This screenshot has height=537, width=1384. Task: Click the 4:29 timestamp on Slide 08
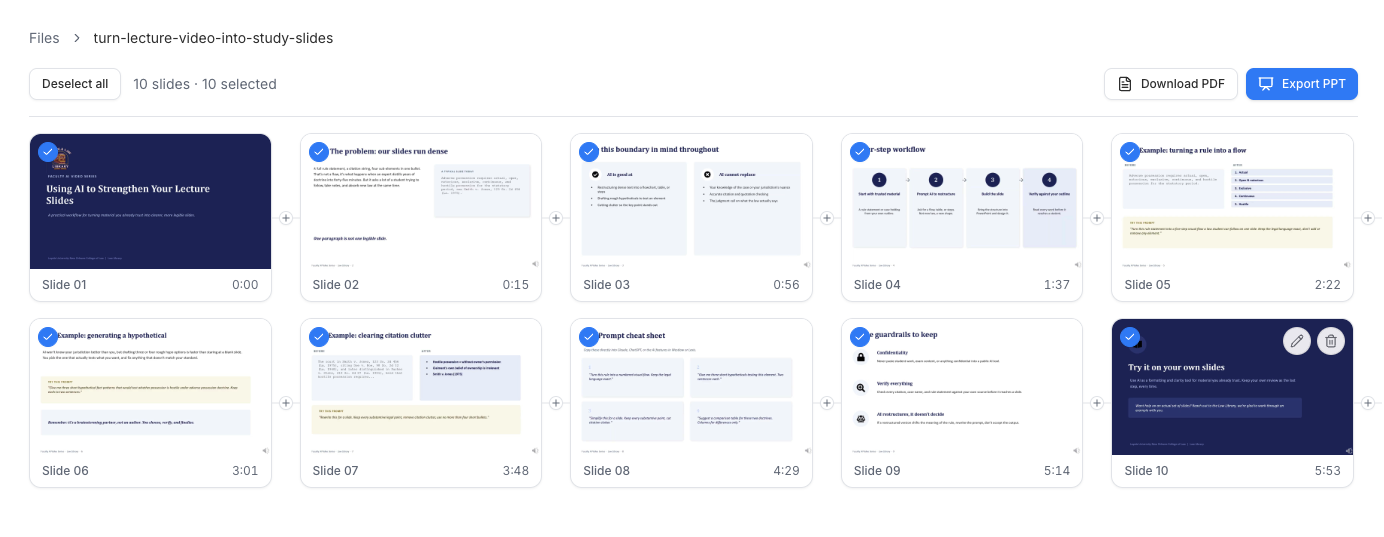click(786, 470)
